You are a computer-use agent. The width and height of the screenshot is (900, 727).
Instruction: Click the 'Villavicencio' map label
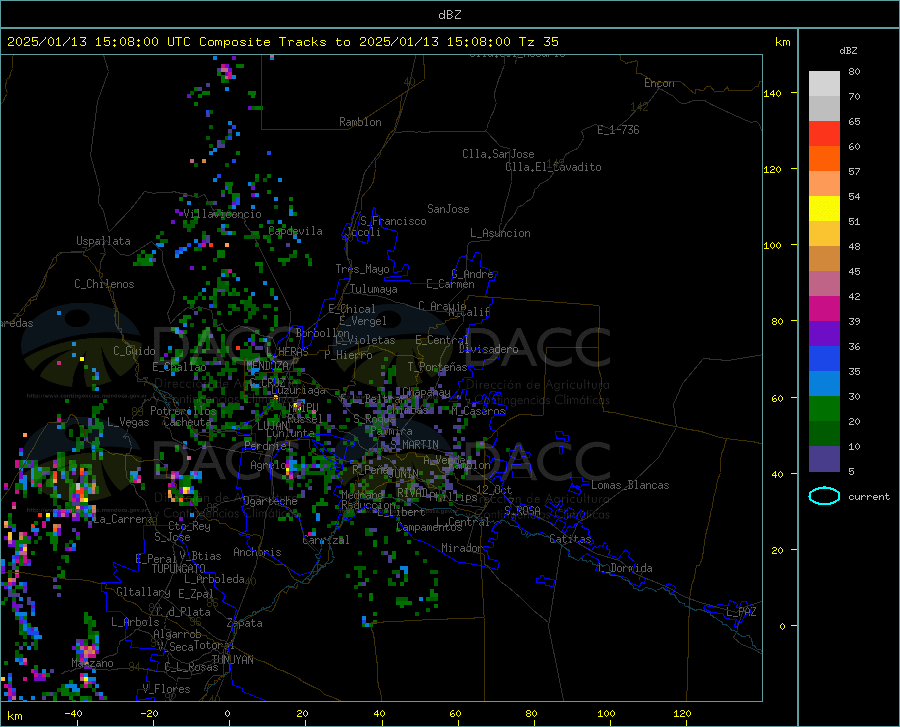pyautogui.click(x=222, y=214)
